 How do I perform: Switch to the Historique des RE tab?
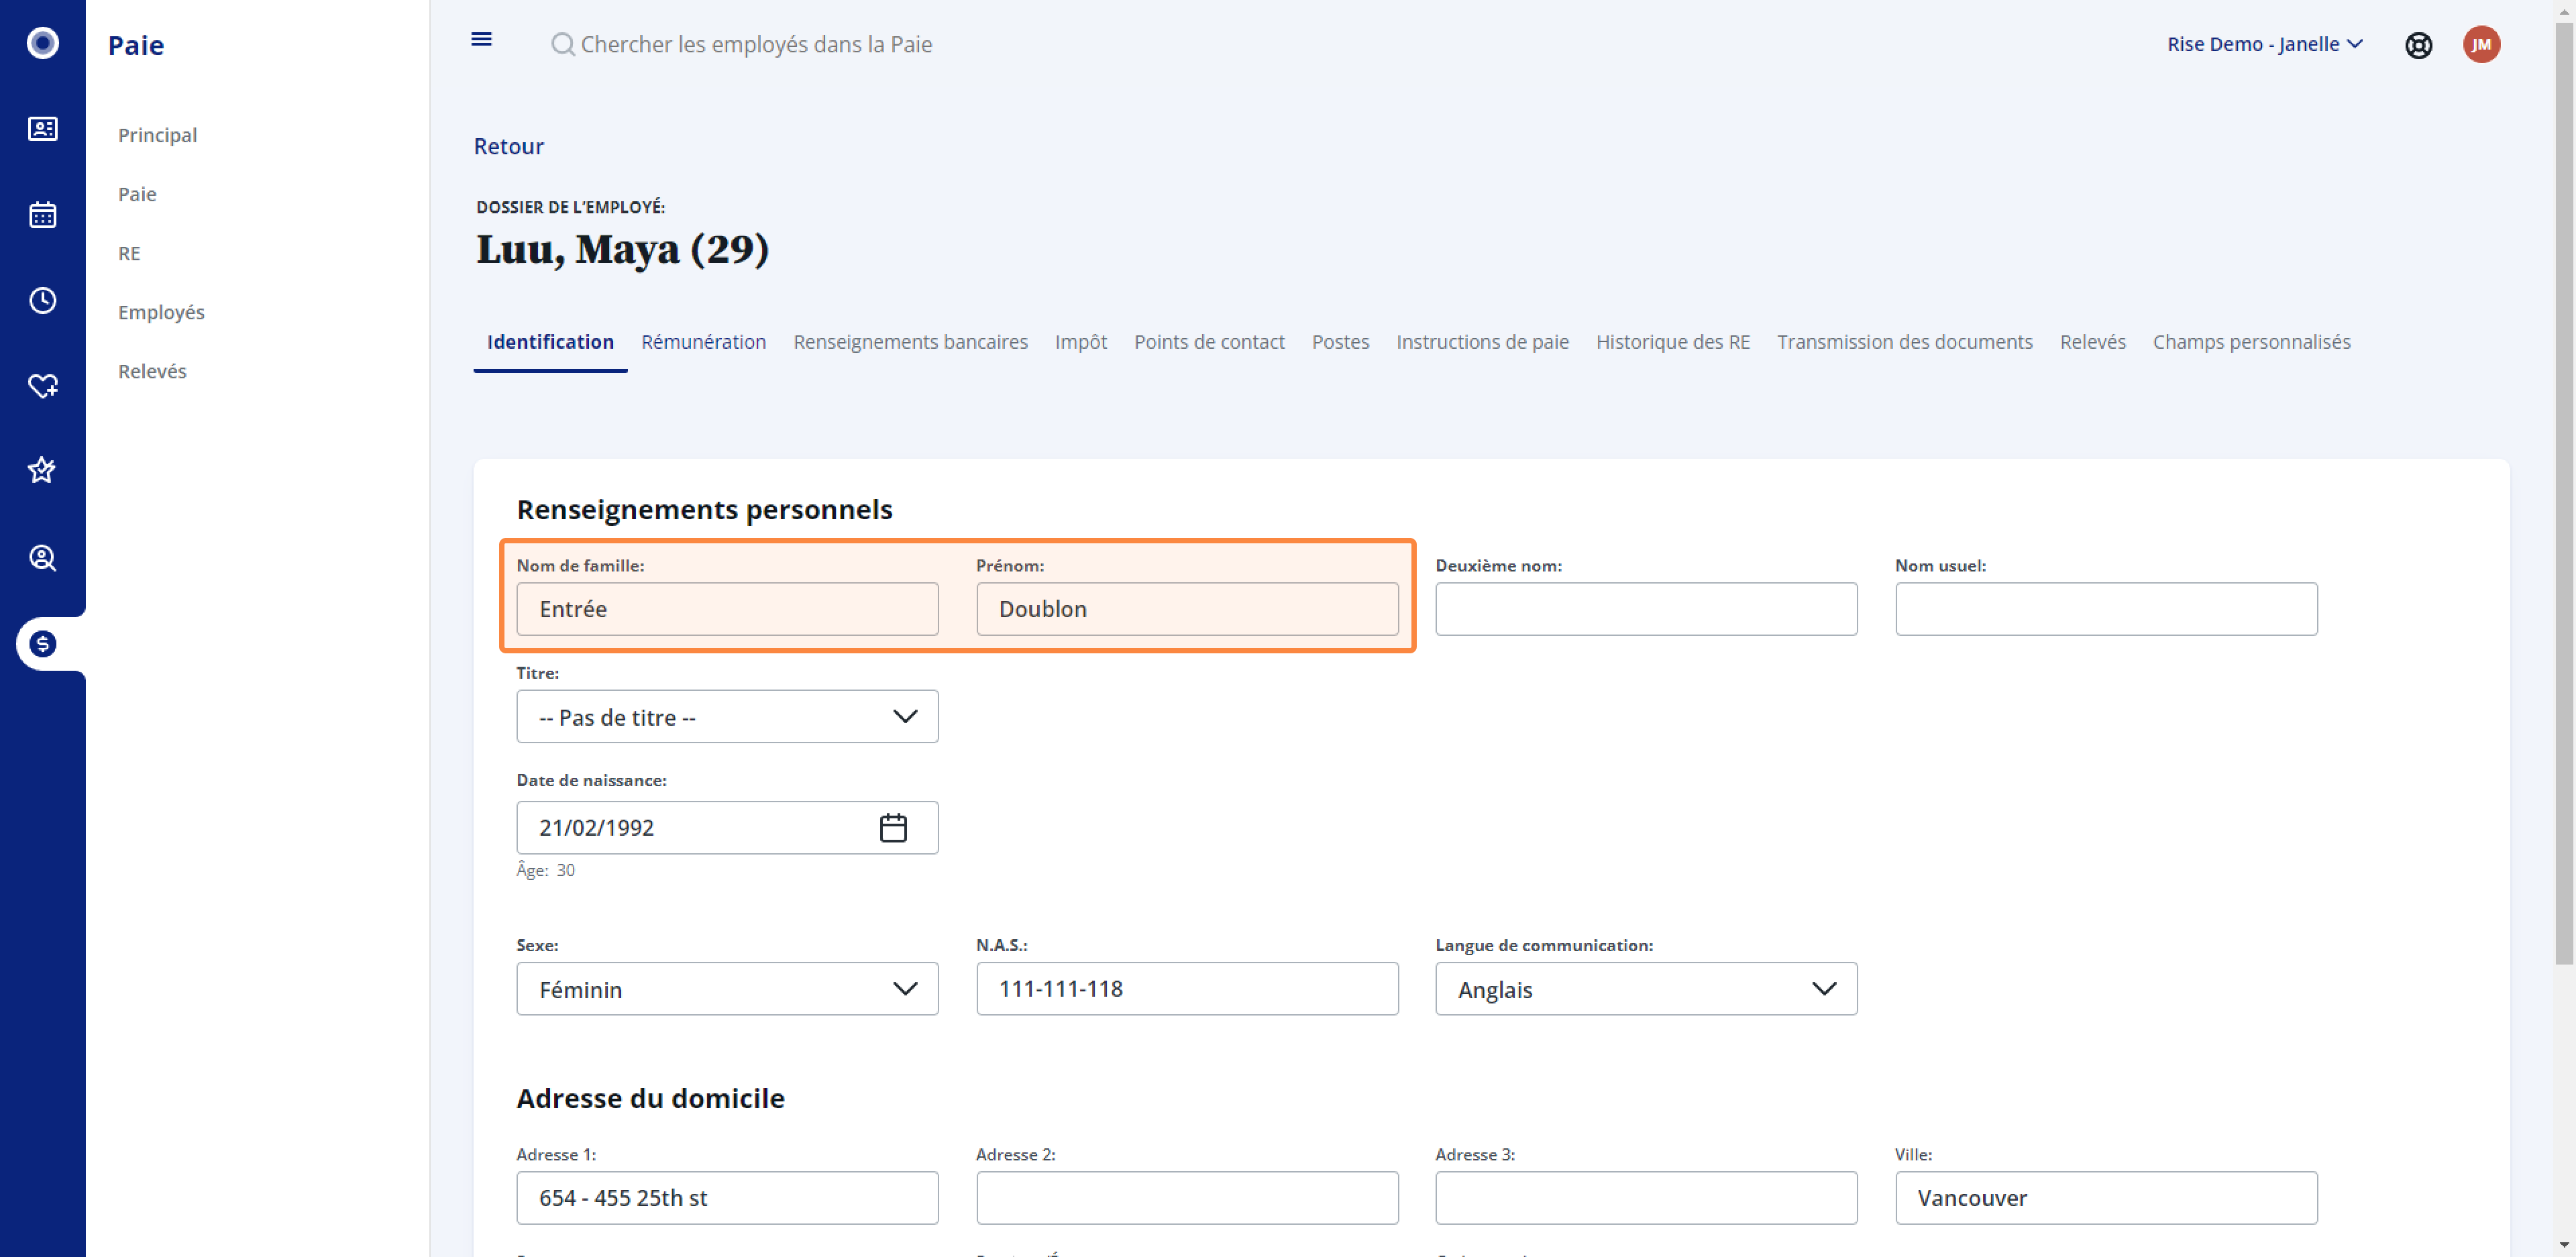(x=1672, y=342)
